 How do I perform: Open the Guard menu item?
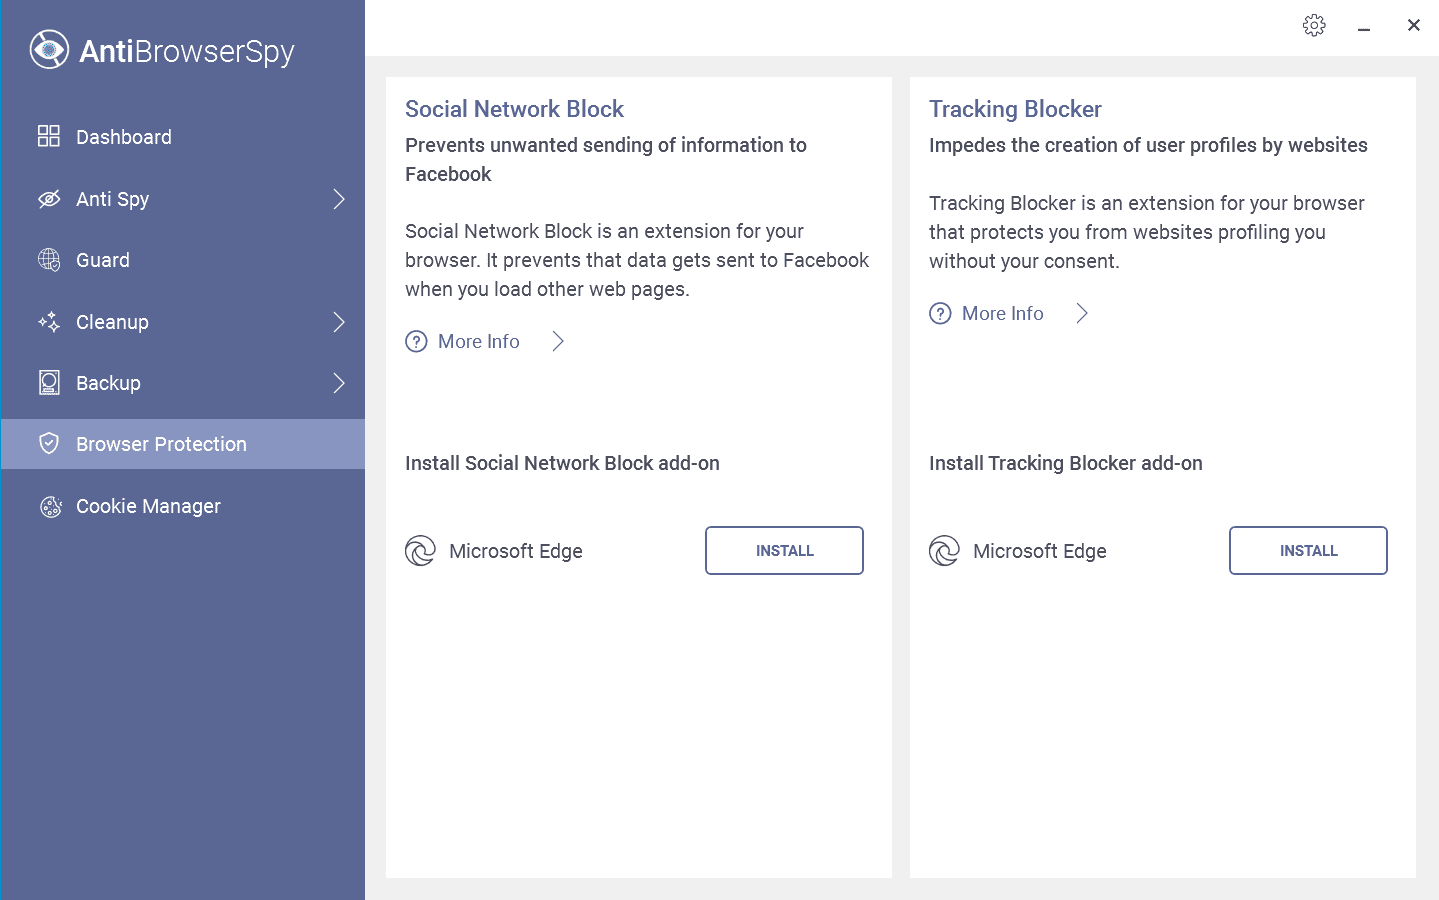coord(103,260)
